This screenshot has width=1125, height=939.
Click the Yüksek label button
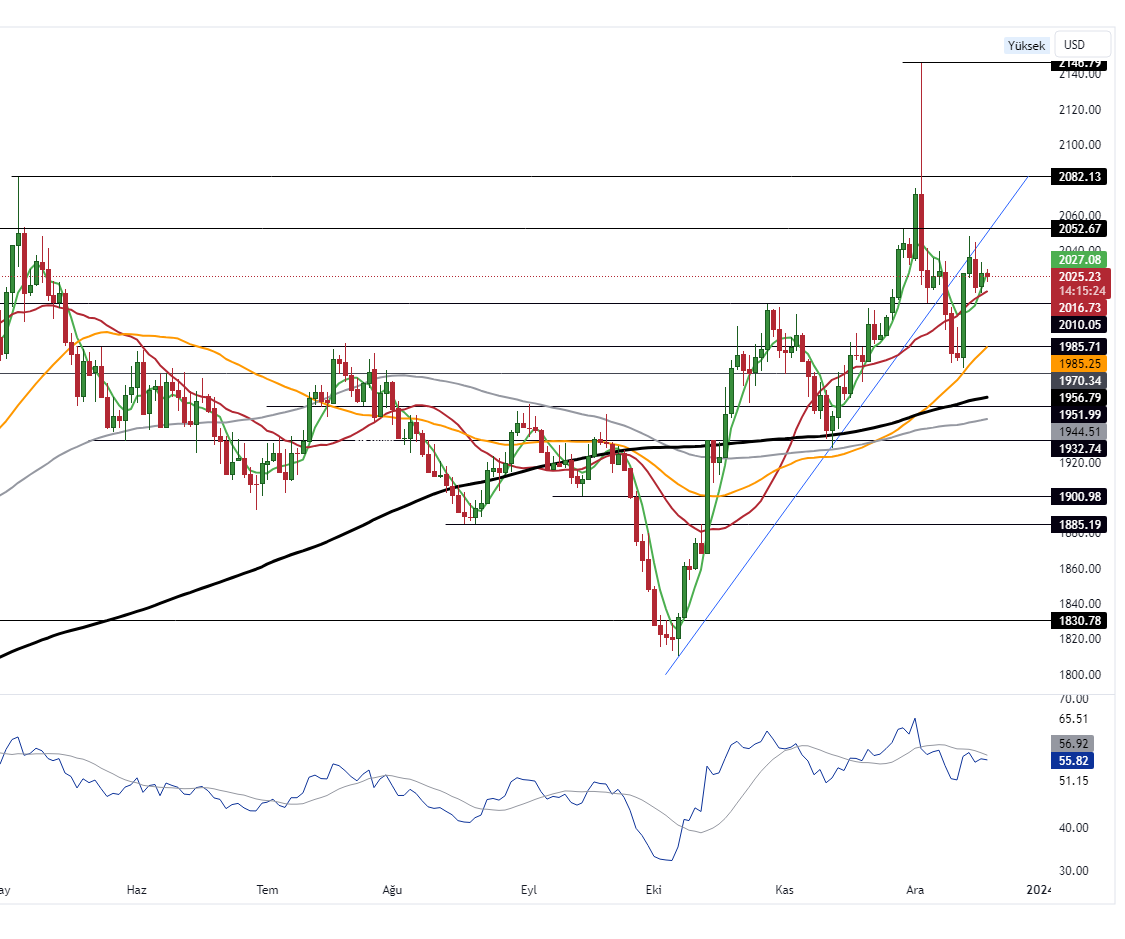pyautogui.click(x=1026, y=46)
